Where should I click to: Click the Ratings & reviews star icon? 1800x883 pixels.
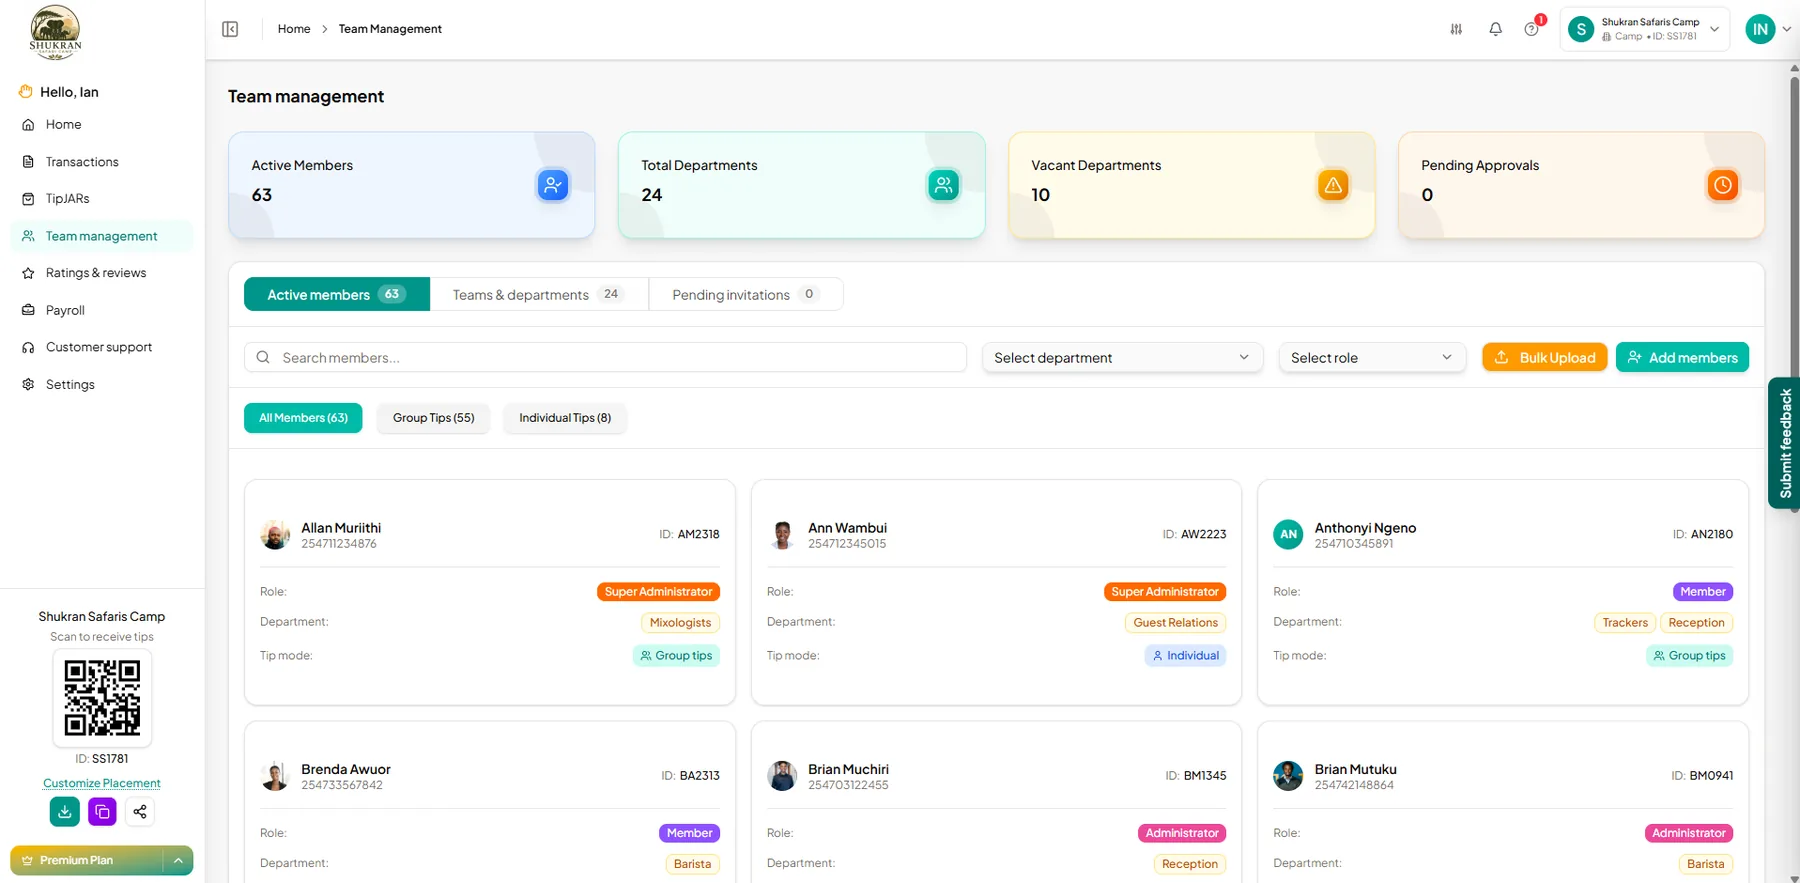28,273
